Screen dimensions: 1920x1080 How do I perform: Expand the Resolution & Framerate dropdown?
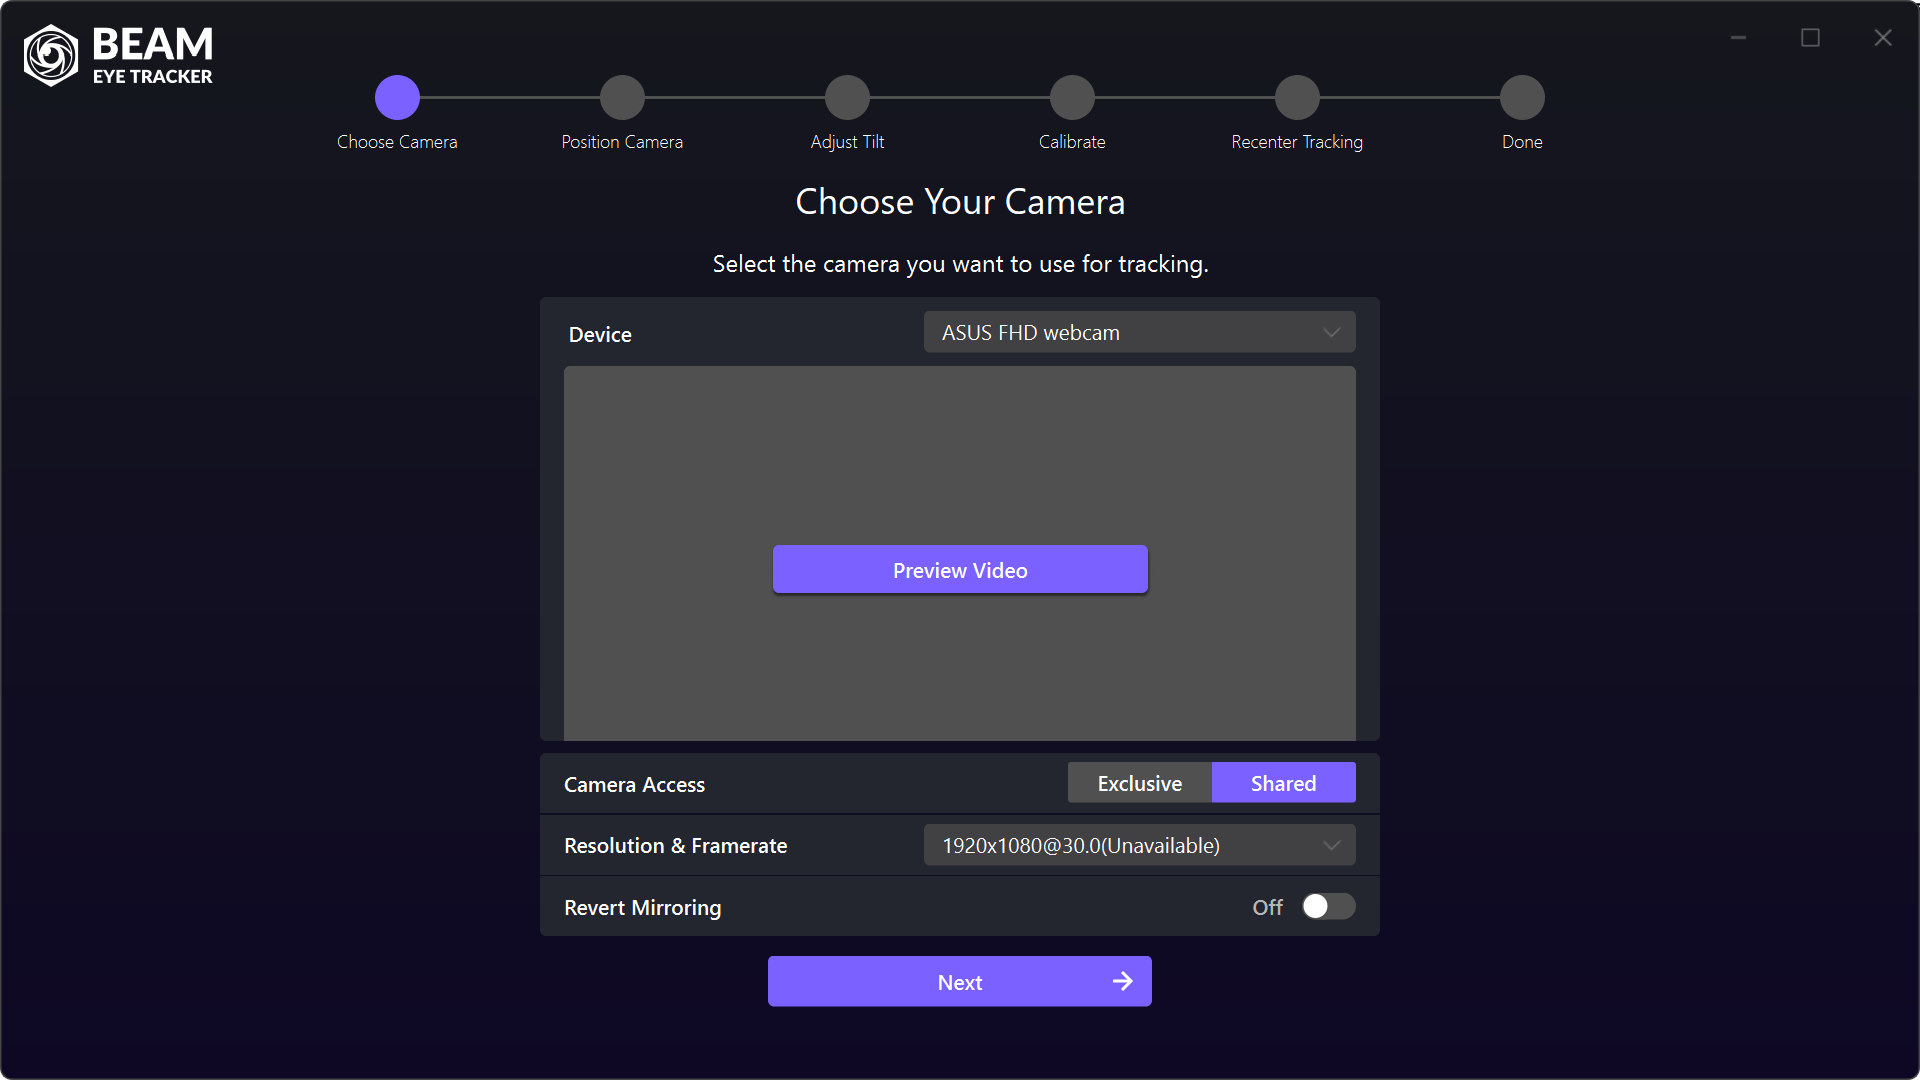point(1139,845)
